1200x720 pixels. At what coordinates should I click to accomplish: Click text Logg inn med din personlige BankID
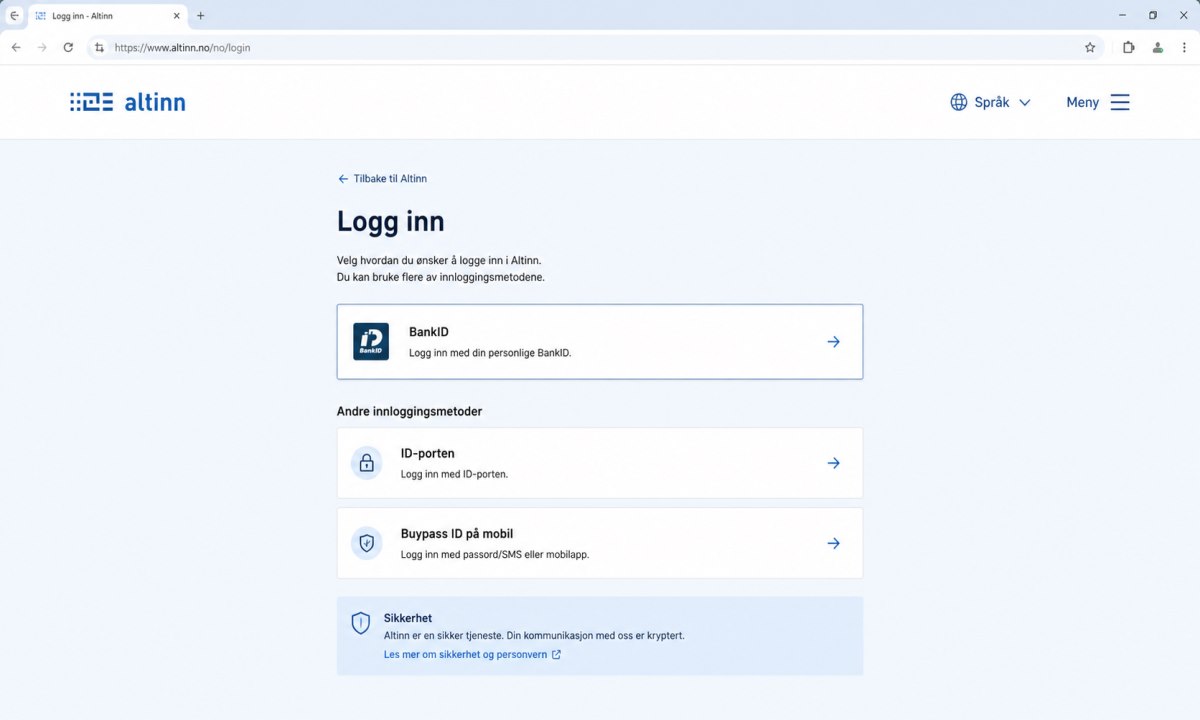pos(490,353)
